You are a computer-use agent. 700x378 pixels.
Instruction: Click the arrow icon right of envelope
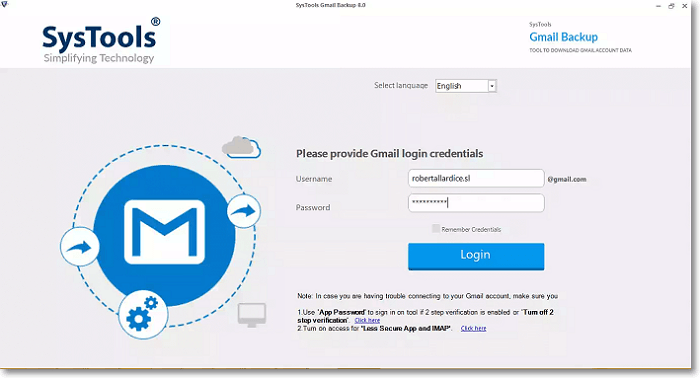(243, 211)
